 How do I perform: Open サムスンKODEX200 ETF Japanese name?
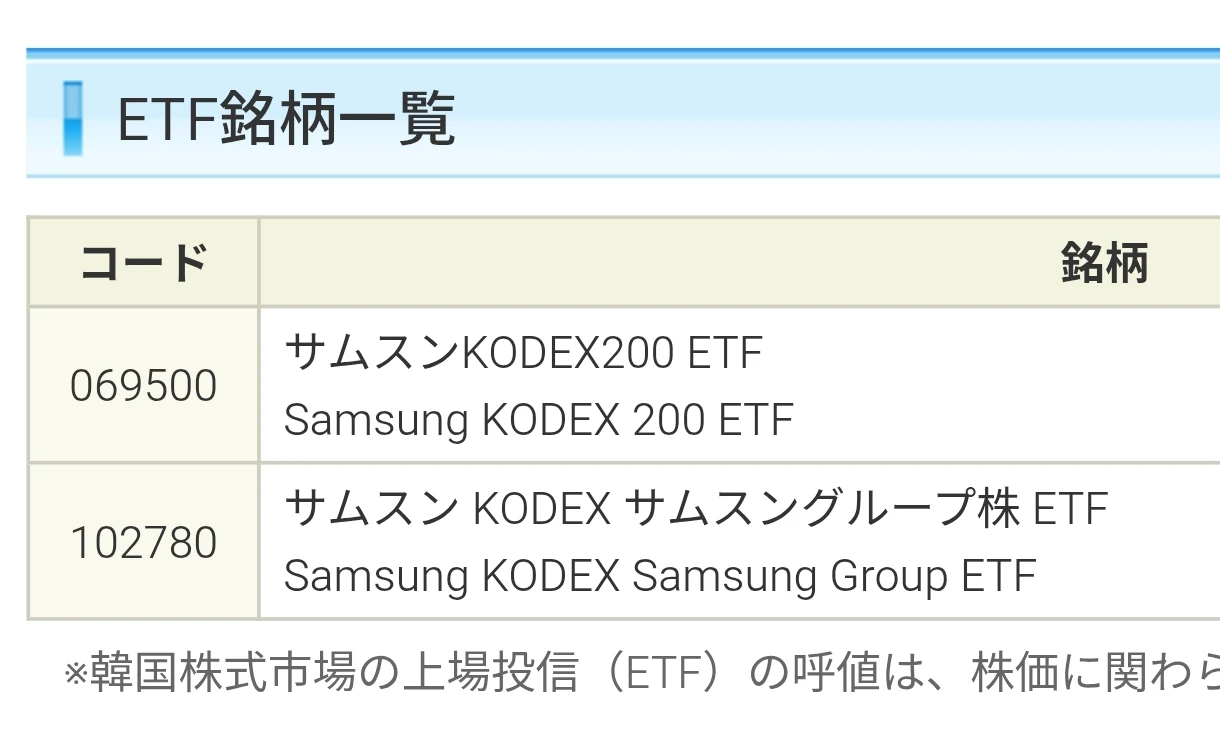pos(523,353)
